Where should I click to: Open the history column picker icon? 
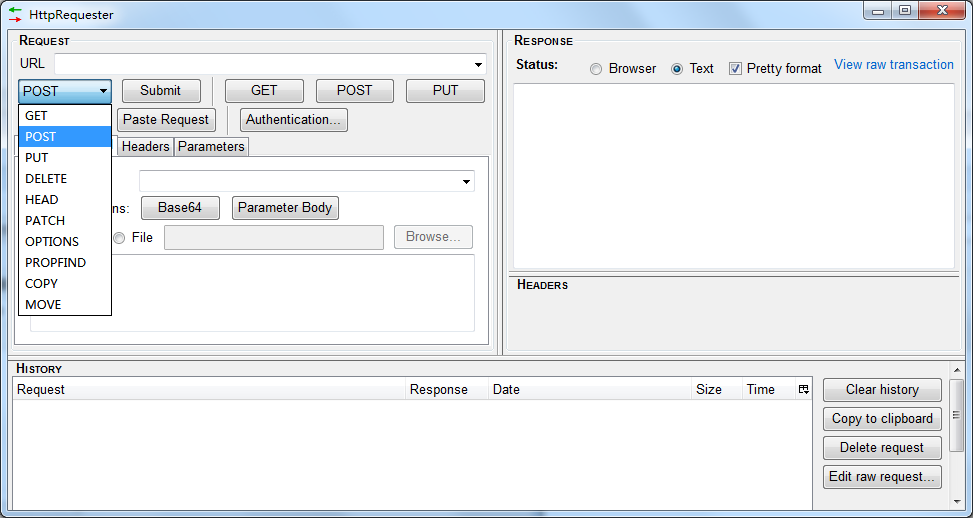coord(803,390)
